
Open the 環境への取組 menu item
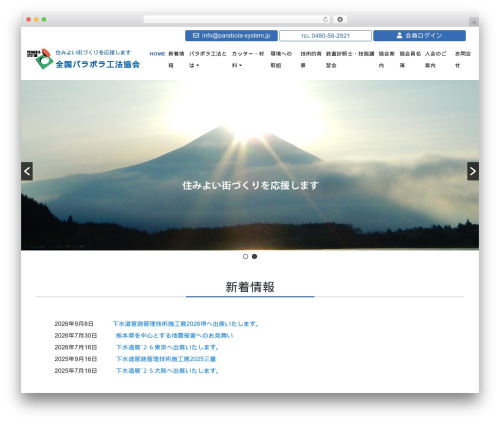(x=281, y=59)
